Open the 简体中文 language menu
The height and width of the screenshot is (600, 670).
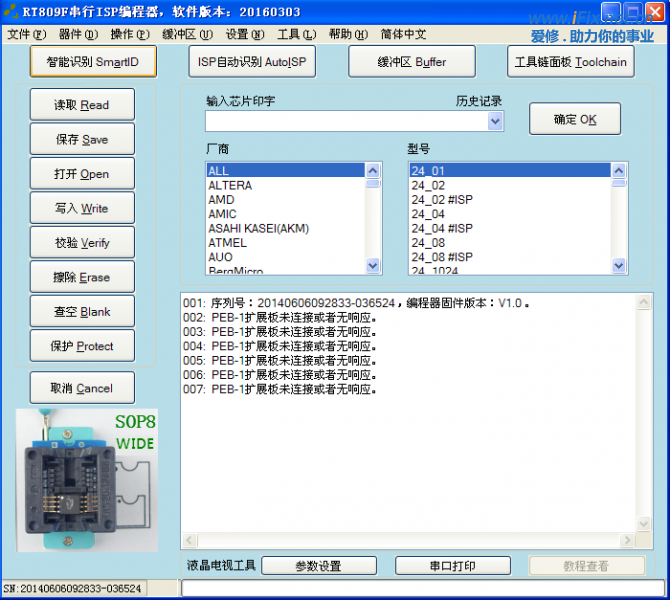point(403,34)
